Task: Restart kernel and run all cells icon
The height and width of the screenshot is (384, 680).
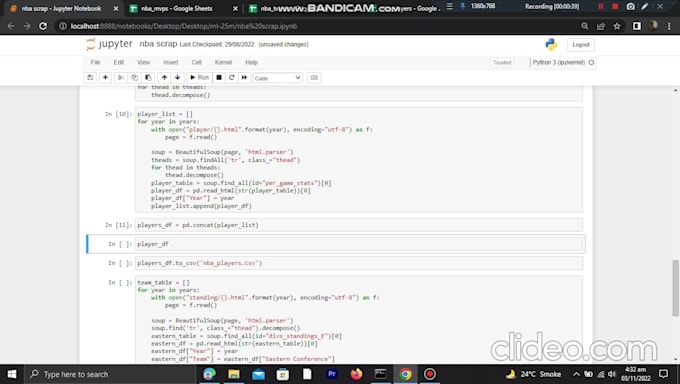Action: 244,78
